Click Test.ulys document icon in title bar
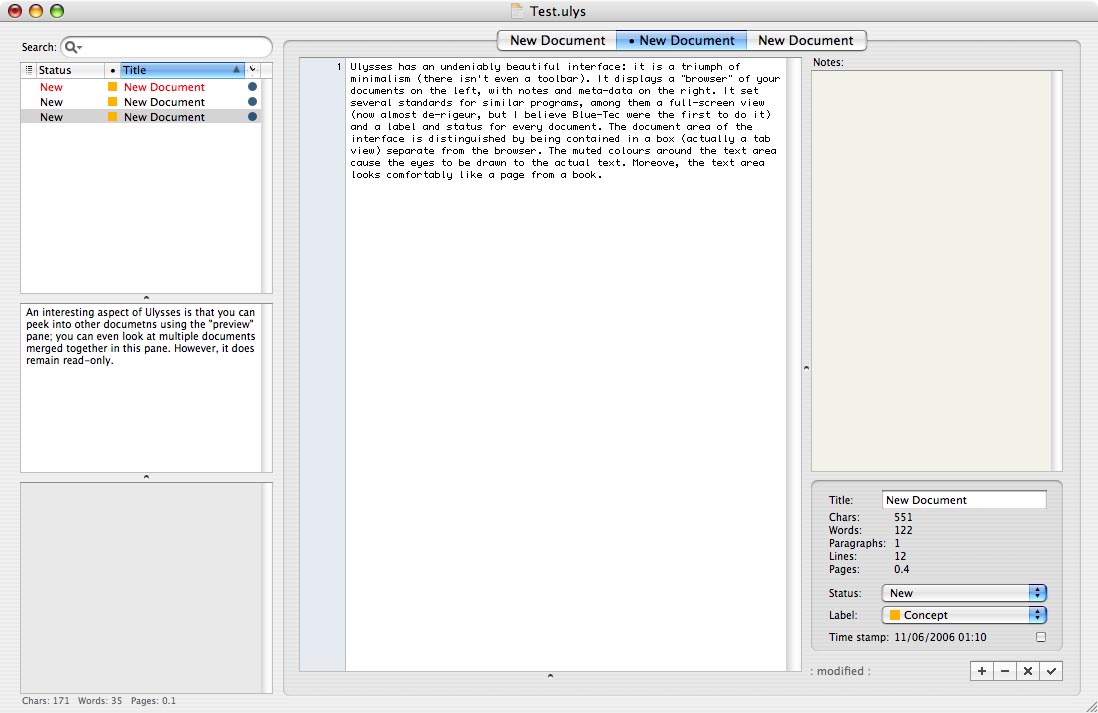Viewport: 1098px width, 713px height. point(517,11)
